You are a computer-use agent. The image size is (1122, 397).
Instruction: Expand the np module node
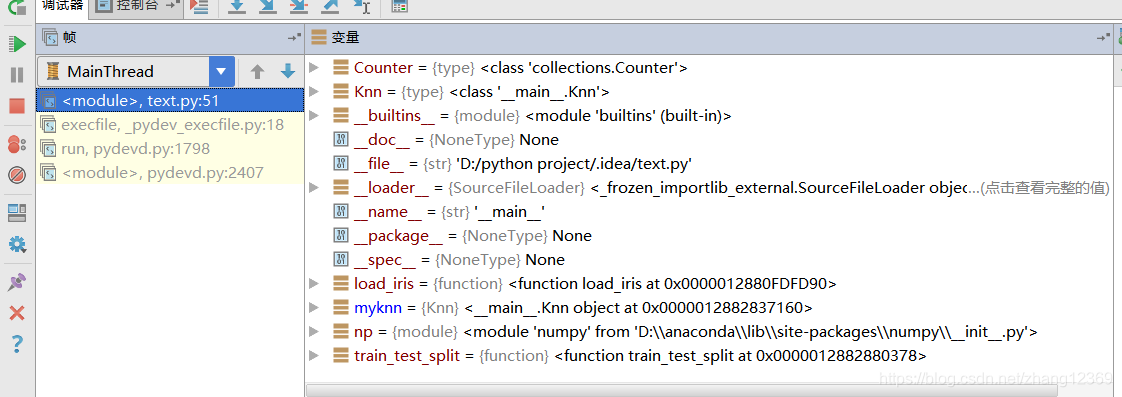[313, 332]
